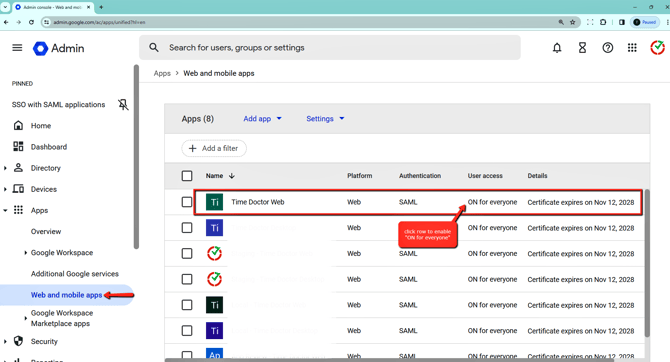Click the Google Admin logo
Screen dimensions: 670x362
click(59, 48)
